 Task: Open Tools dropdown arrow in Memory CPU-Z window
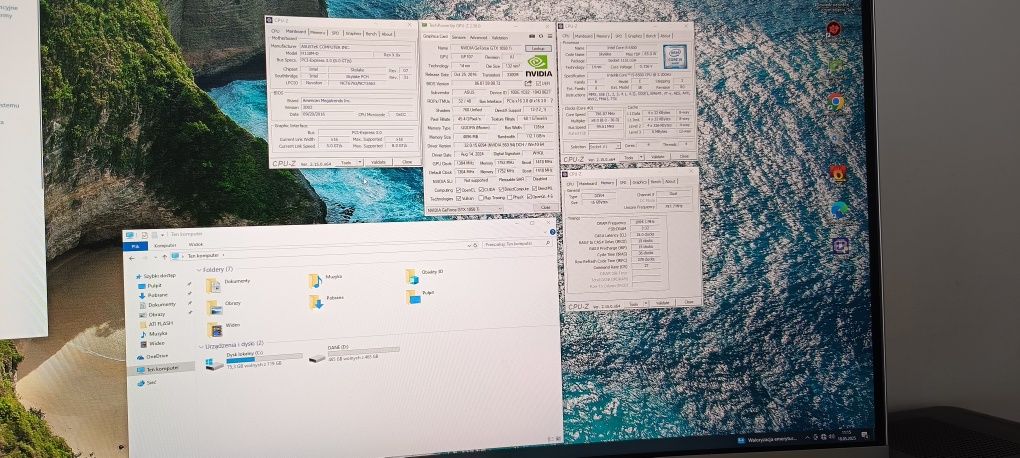pos(645,303)
